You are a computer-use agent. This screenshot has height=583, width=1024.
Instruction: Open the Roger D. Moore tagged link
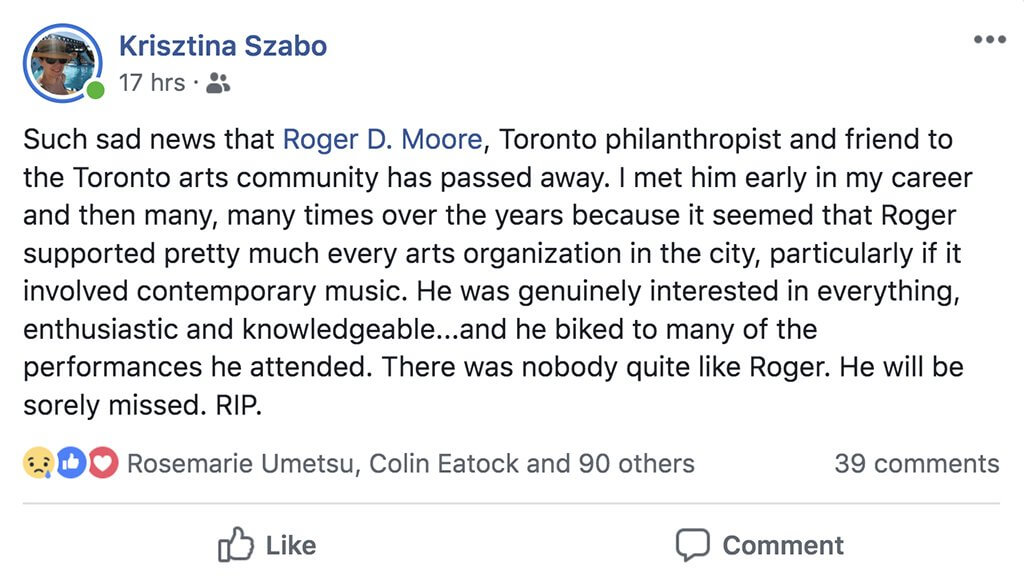click(x=382, y=139)
